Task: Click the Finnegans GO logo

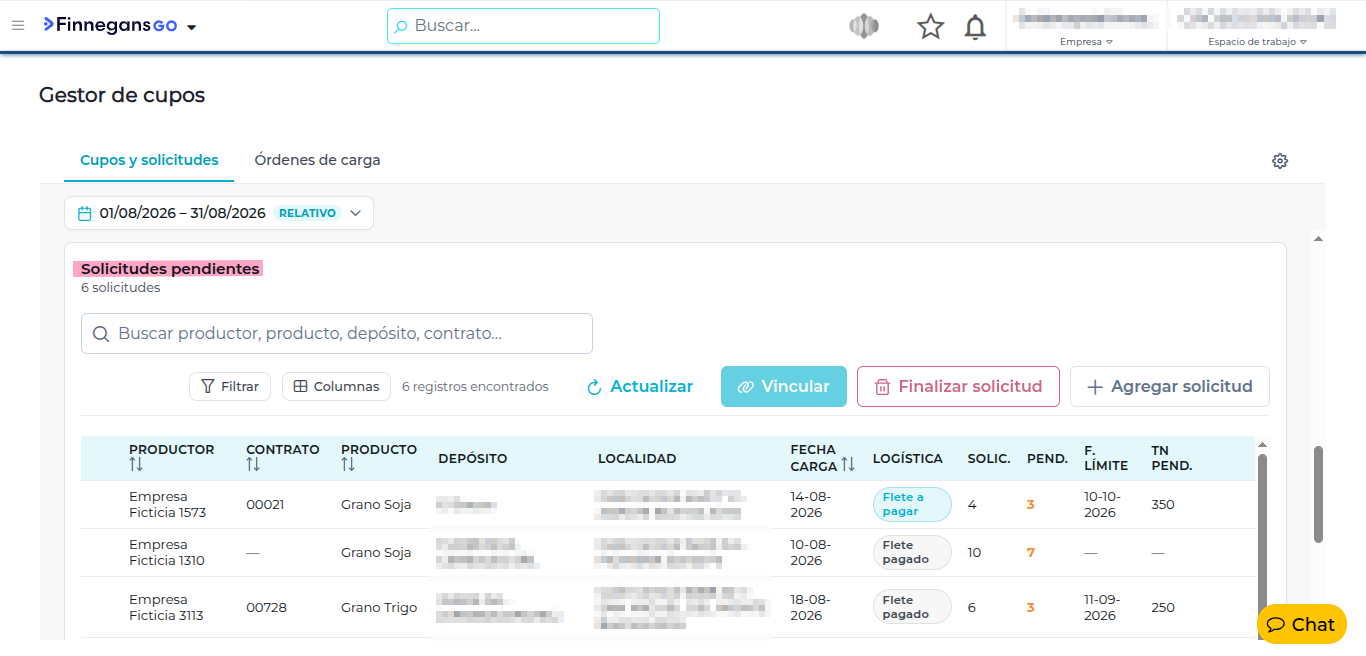Action: tap(110, 25)
